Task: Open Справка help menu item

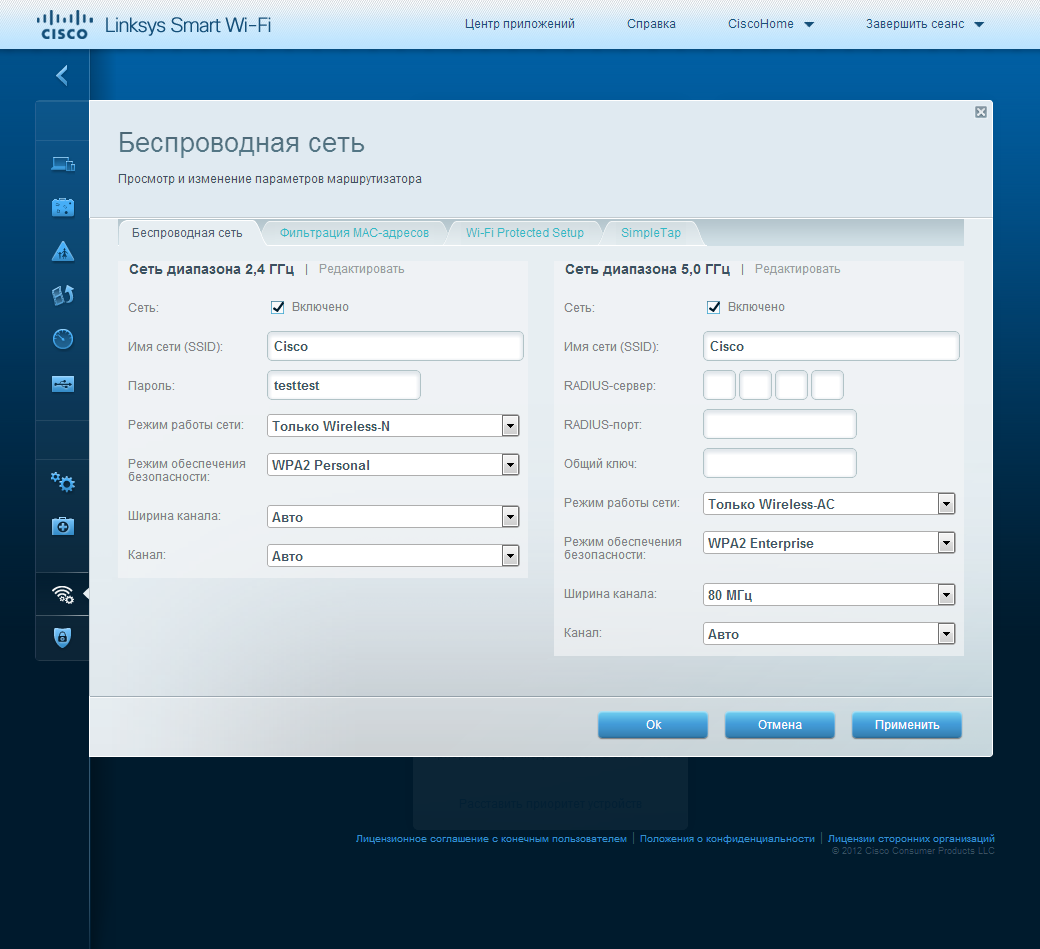Action: coord(651,24)
